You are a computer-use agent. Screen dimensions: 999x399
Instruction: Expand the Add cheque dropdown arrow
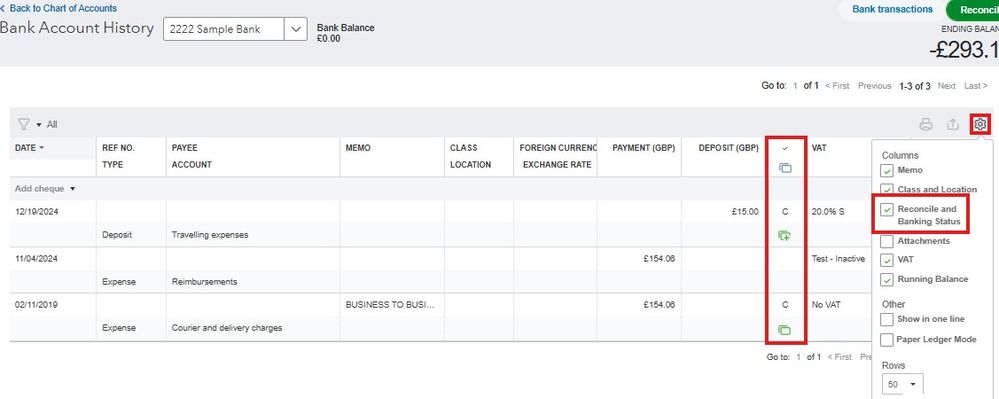pos(73,189)
